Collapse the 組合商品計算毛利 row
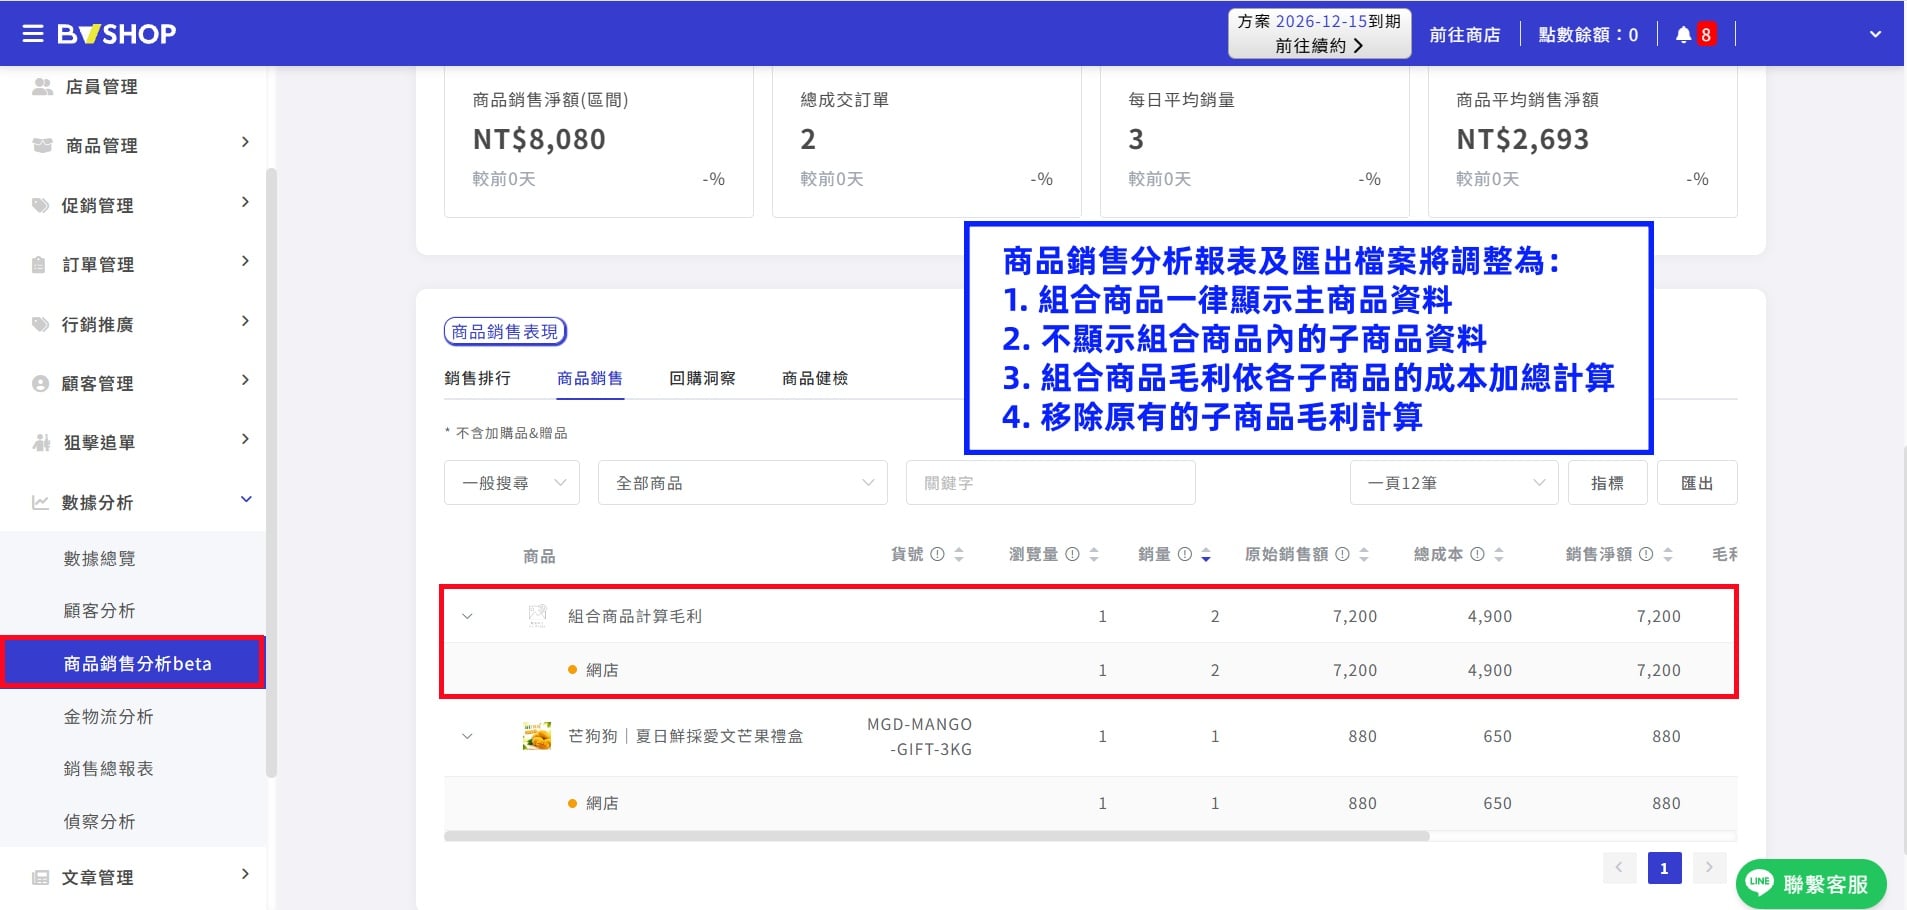The height and width of the screenshot is (910, 1907). 467,616
